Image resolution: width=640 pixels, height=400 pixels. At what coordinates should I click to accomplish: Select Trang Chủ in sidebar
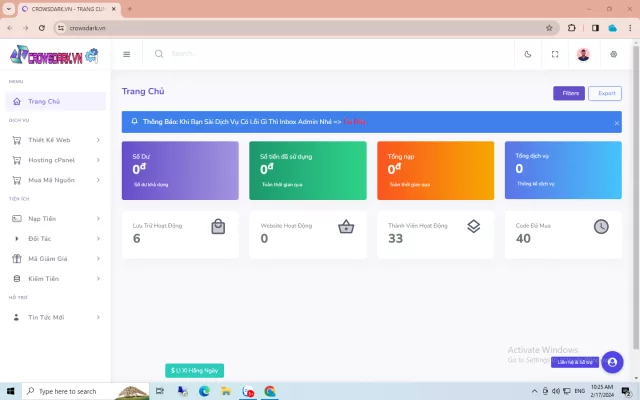[56, 101]
